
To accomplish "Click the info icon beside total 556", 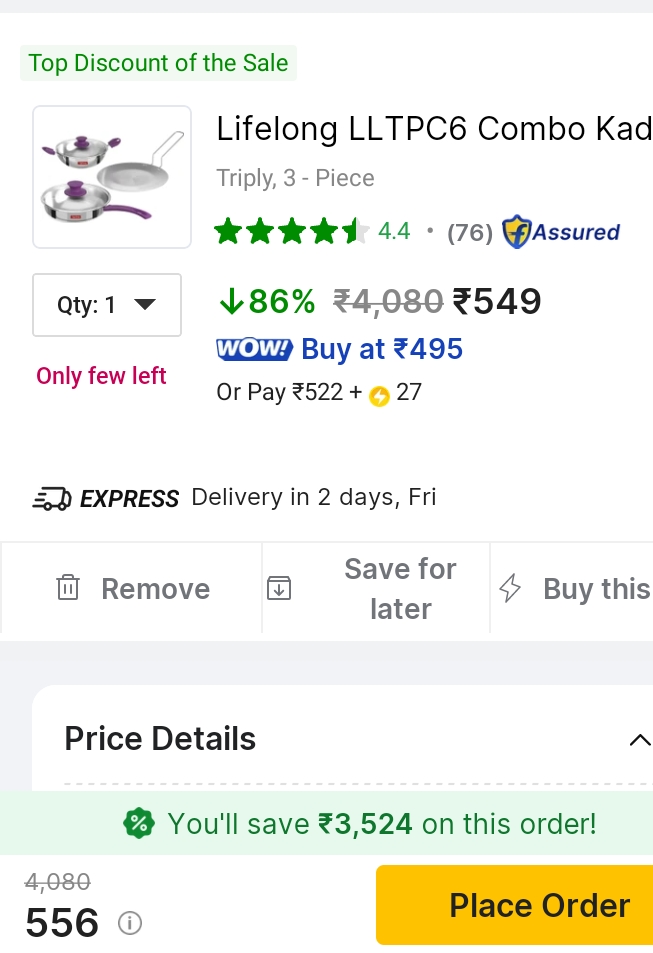I will click(129, 923).
